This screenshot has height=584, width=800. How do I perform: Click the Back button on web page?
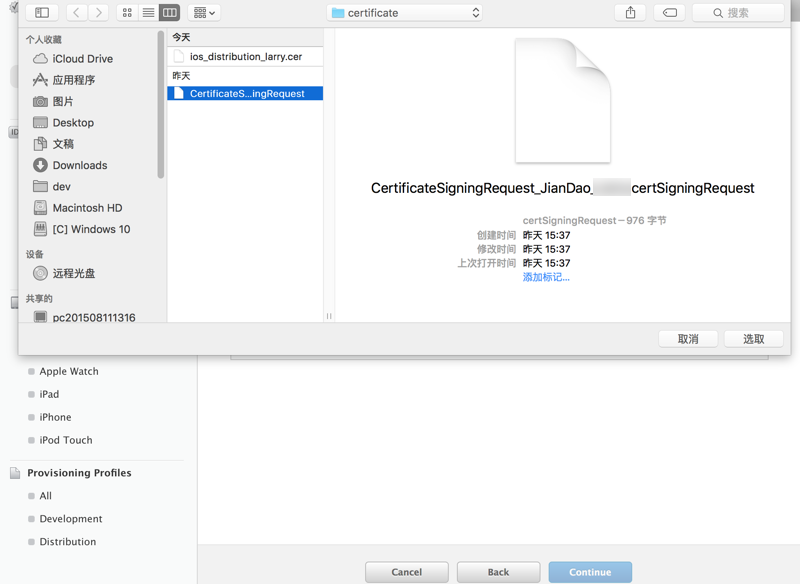pos(498,572)
